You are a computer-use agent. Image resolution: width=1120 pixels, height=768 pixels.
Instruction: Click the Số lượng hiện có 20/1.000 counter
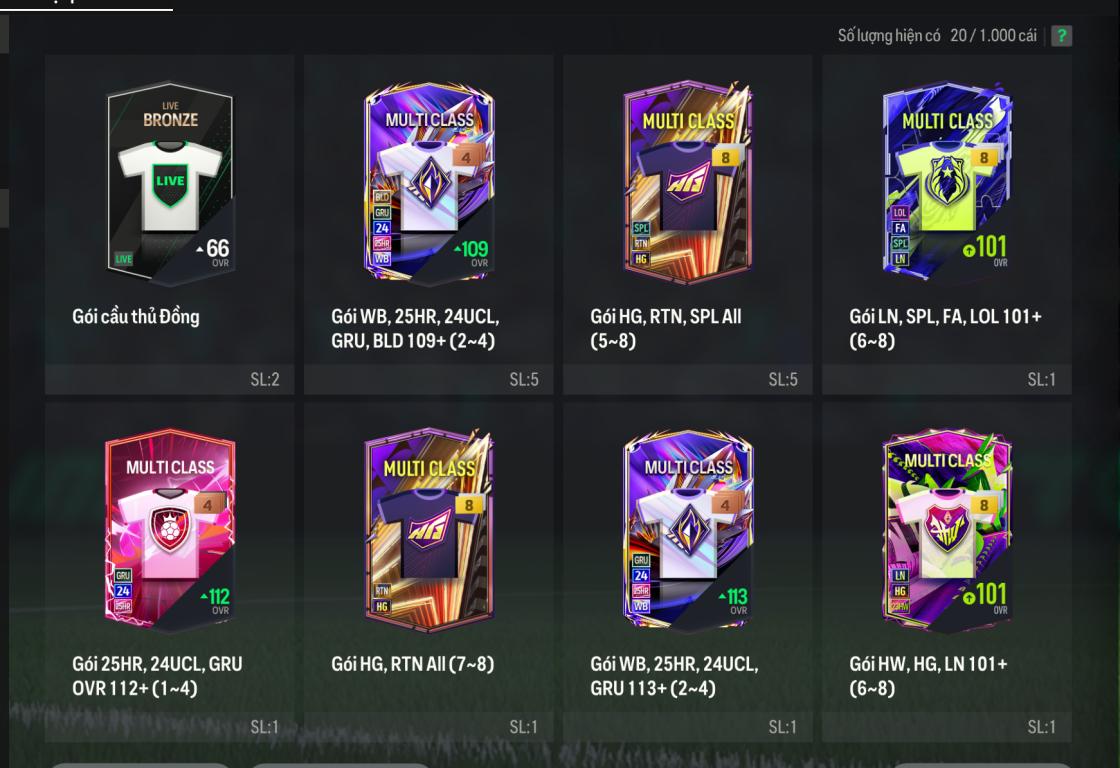click(936, 36)
